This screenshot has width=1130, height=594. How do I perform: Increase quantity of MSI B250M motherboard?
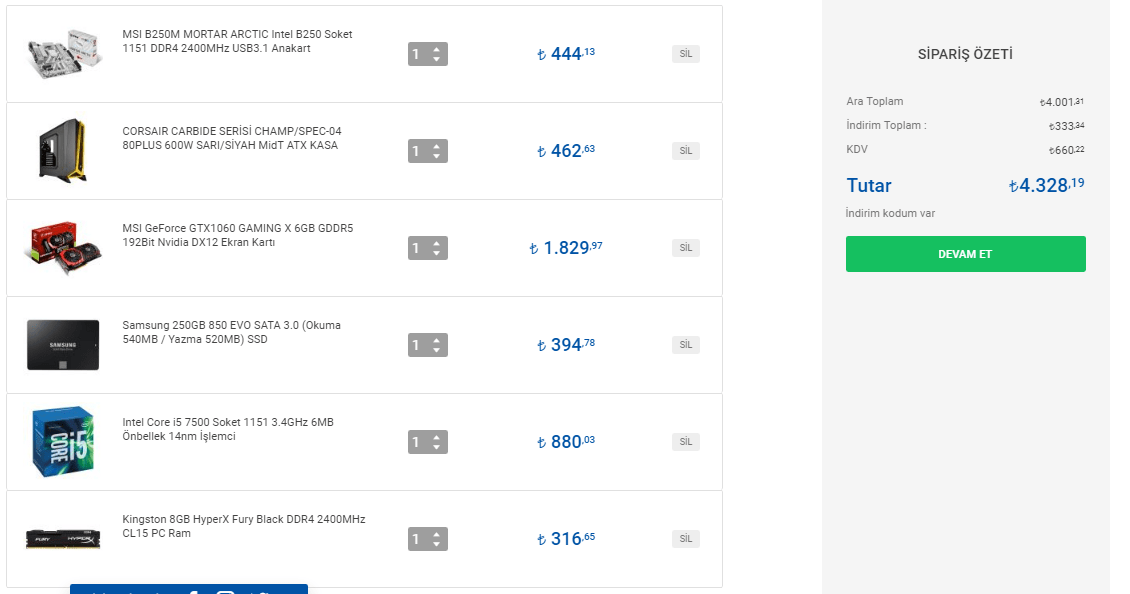coord(437,48)
